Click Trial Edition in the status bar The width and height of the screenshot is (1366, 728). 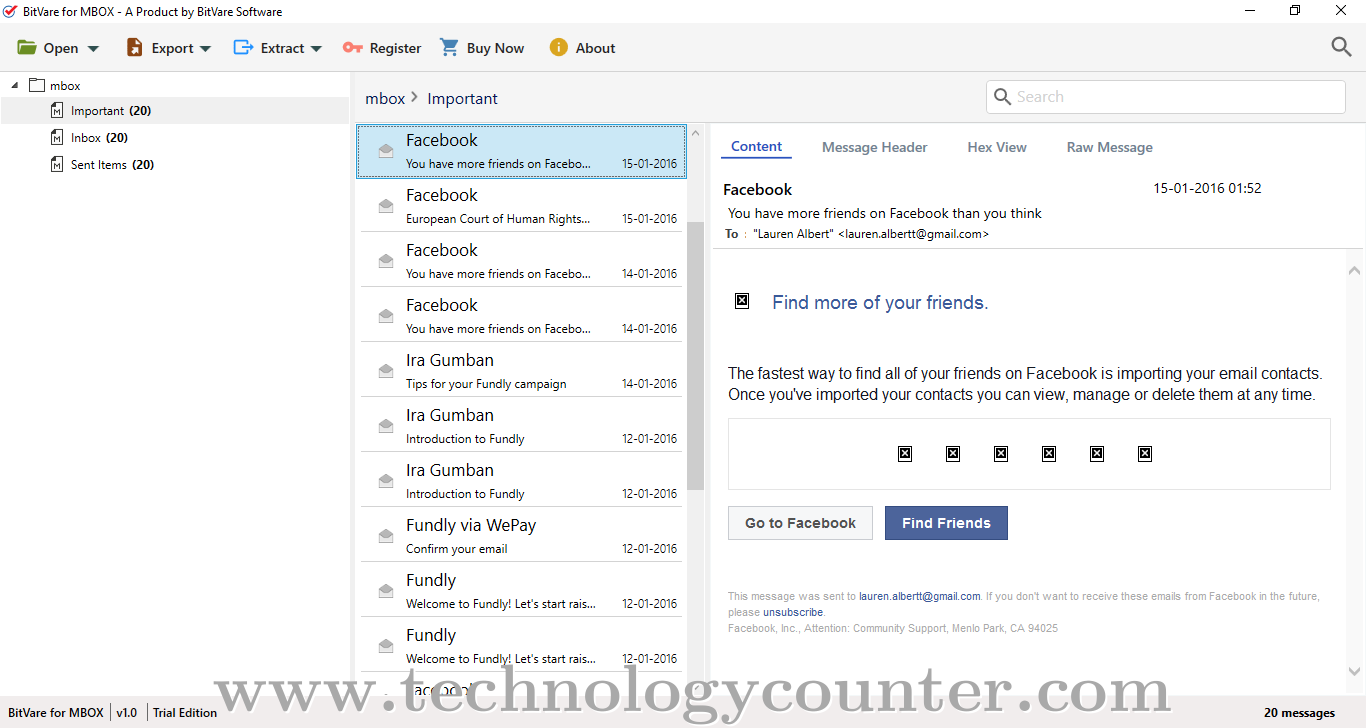coord(185,713)
